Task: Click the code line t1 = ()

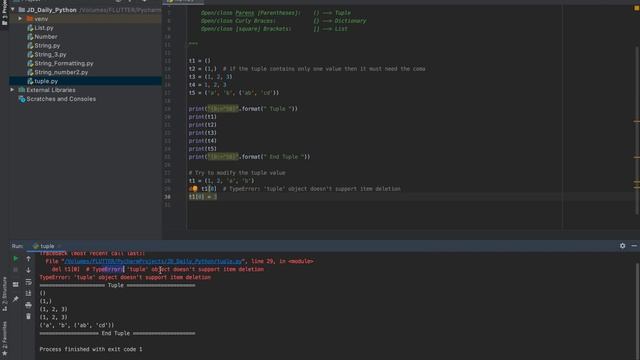Action: (x=200, y=61)
